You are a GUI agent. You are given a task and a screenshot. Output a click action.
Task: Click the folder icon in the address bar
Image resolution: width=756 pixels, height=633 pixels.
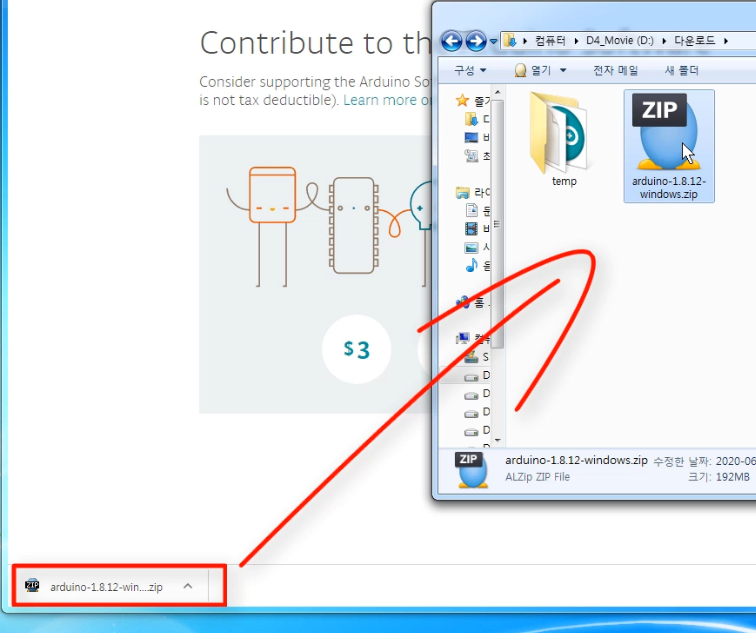510,40
